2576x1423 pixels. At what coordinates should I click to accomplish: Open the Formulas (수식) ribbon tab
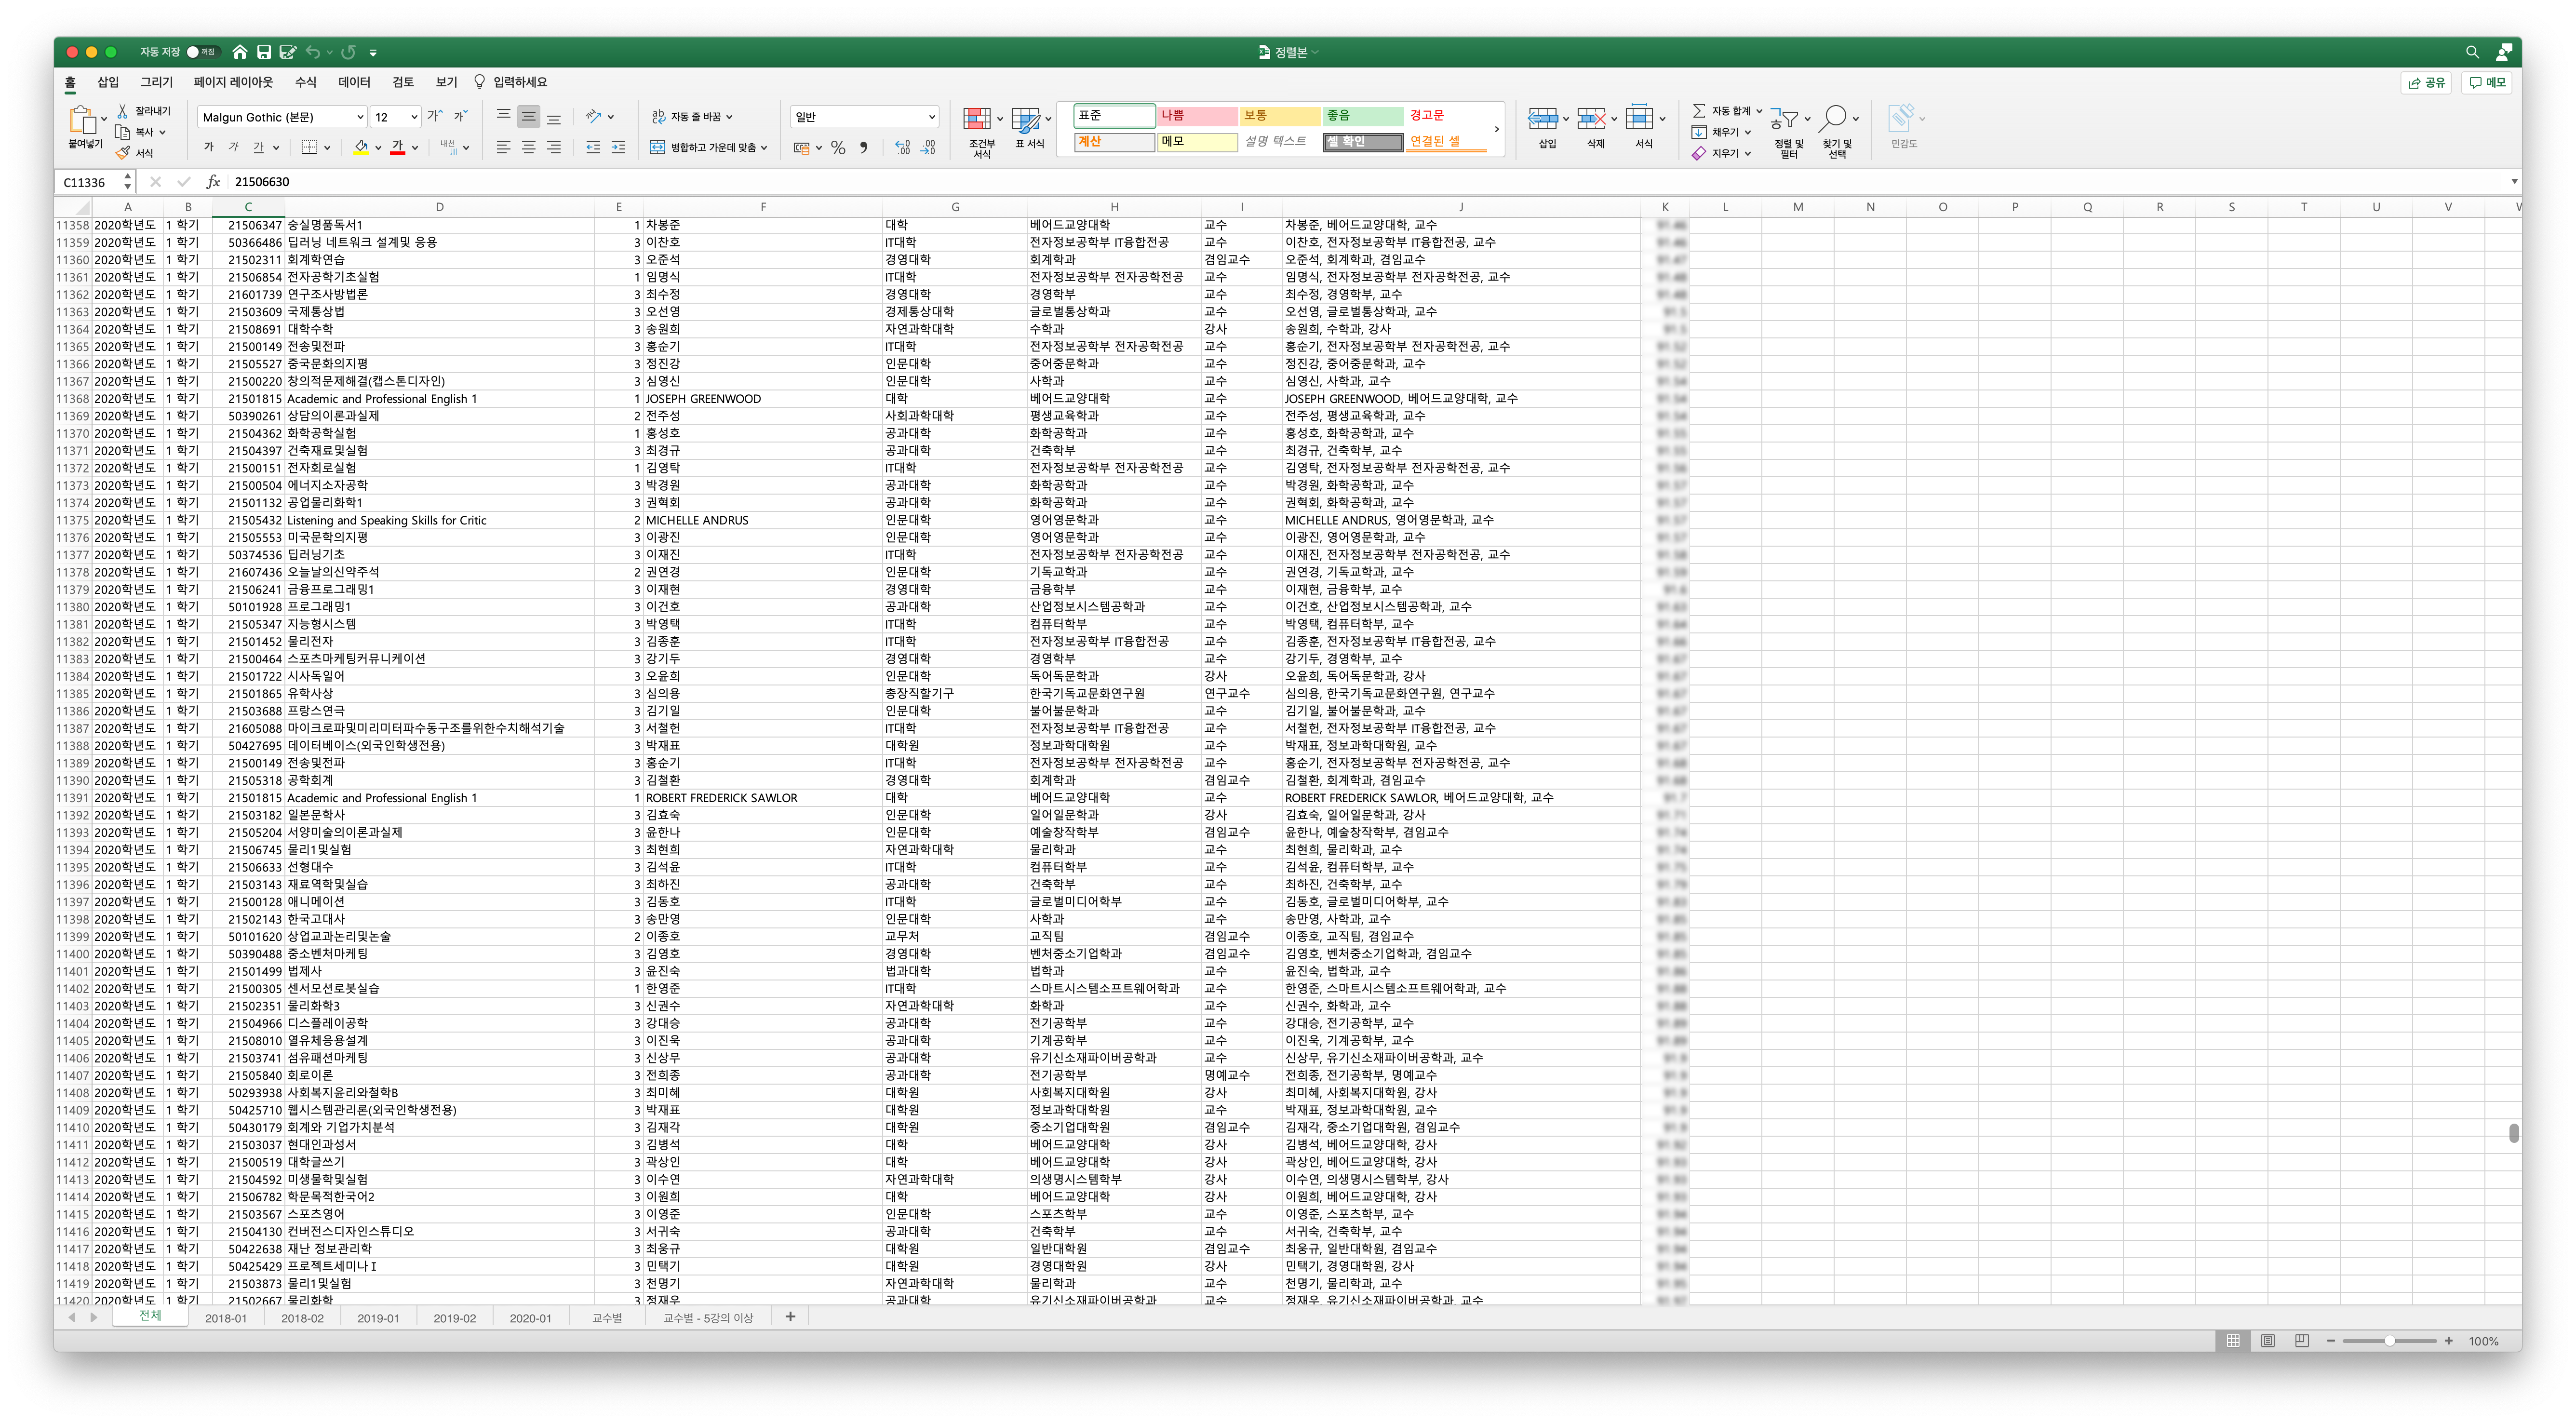[306, 82]
